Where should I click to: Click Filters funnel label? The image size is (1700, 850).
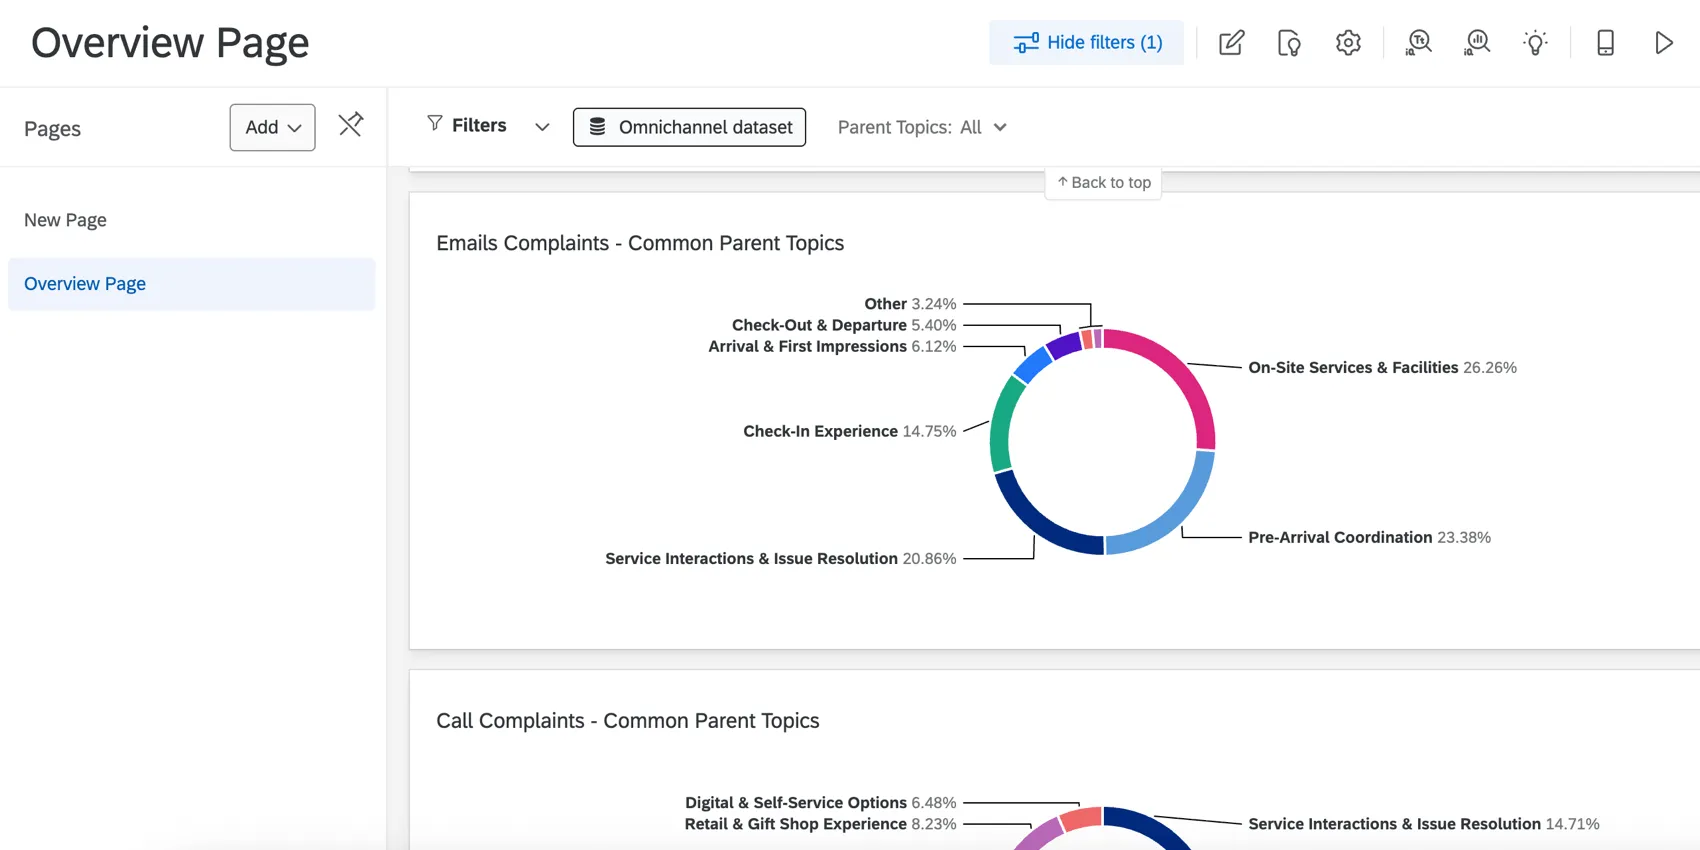click(467, 125)
